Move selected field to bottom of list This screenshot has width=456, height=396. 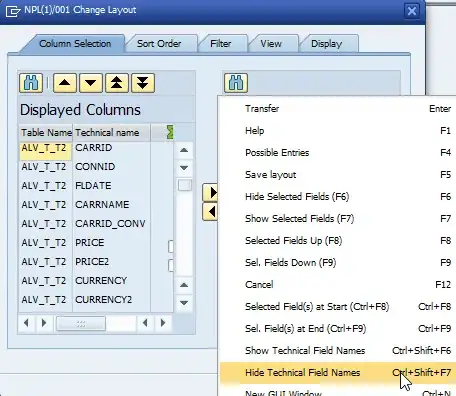143,83
